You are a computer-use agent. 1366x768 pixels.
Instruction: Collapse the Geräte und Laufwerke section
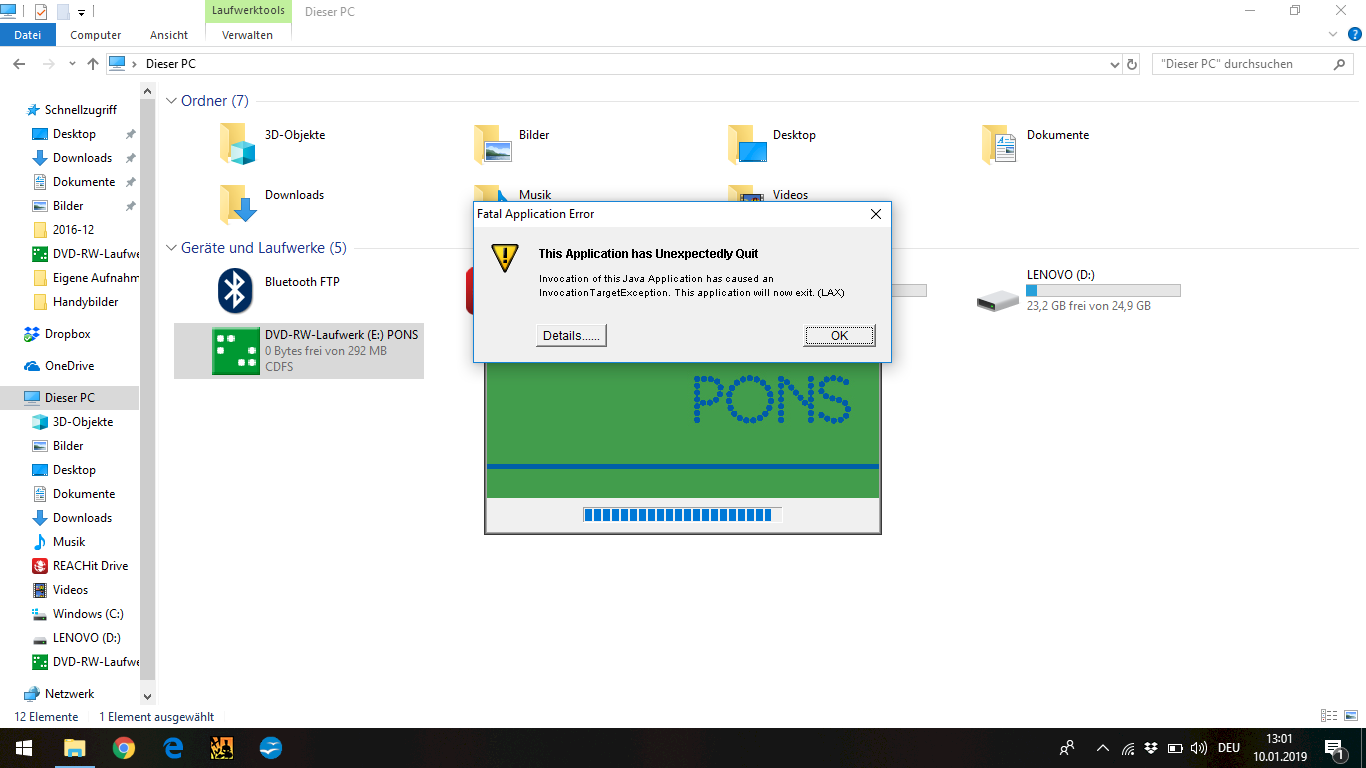pyautogui.click(x=170, y=247)
